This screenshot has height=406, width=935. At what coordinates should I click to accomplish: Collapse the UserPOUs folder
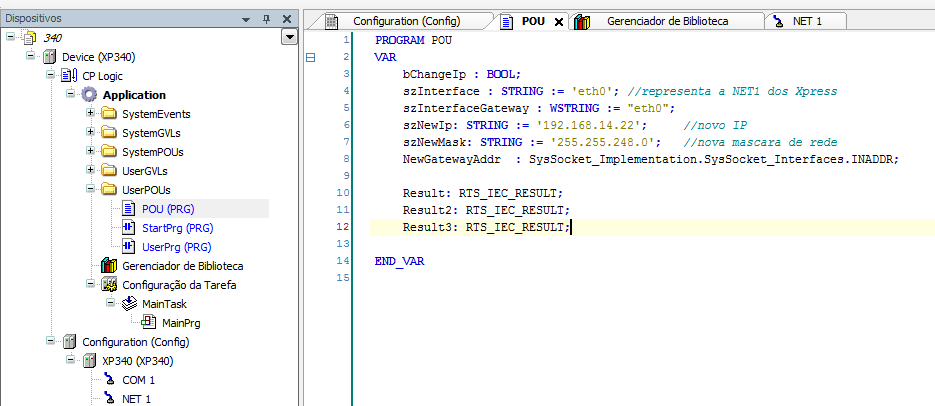tap(91, 190)
